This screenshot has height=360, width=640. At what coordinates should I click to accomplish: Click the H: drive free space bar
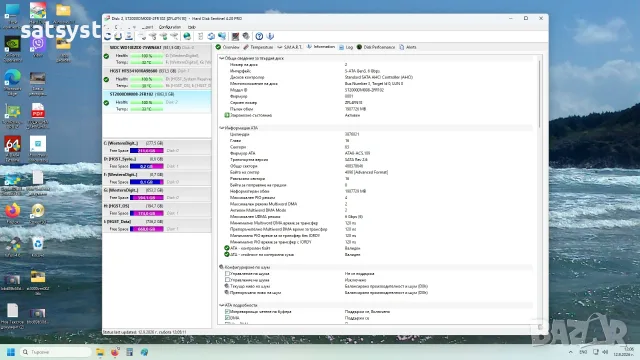tap(147, 213)
